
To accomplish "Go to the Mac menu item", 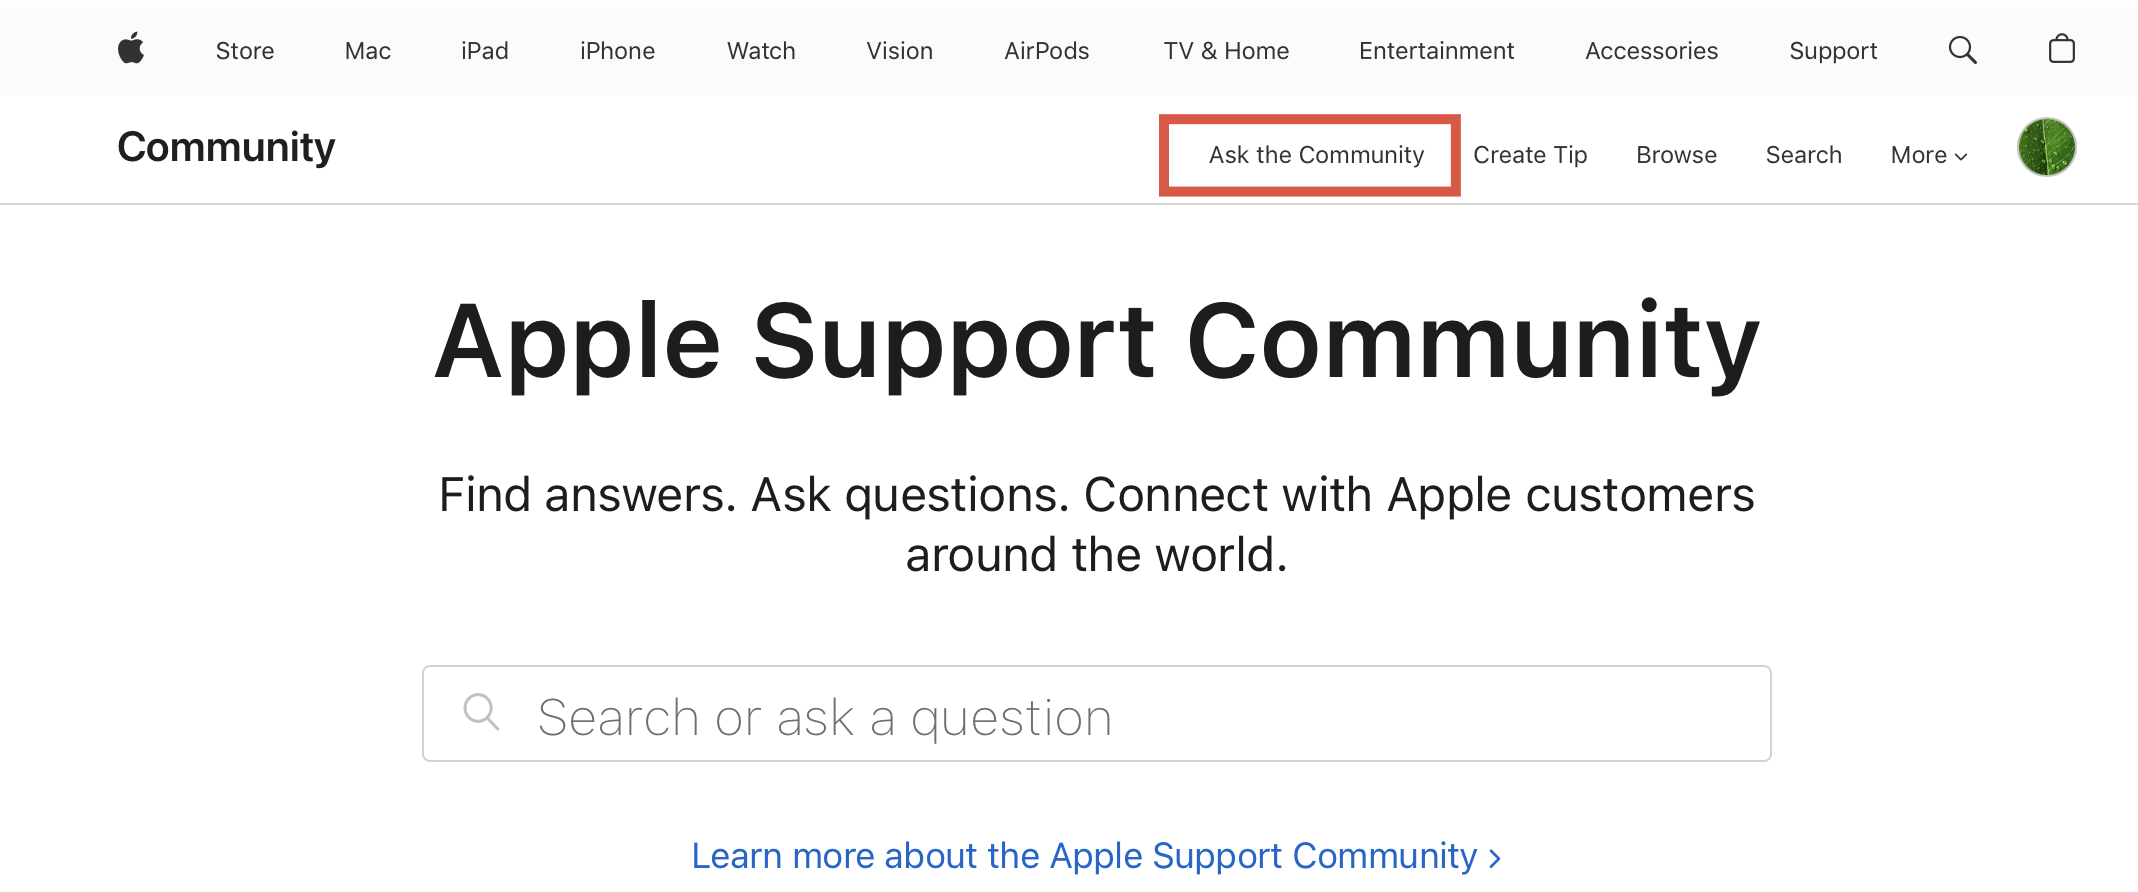I will (367, 51).
